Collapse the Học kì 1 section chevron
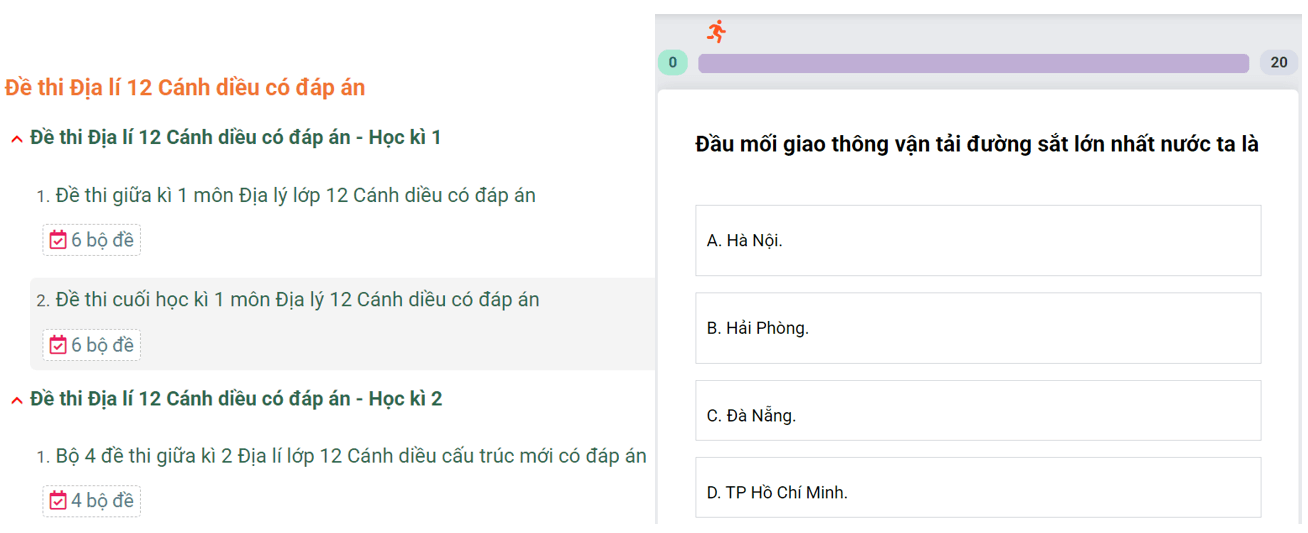 point(16,139)
